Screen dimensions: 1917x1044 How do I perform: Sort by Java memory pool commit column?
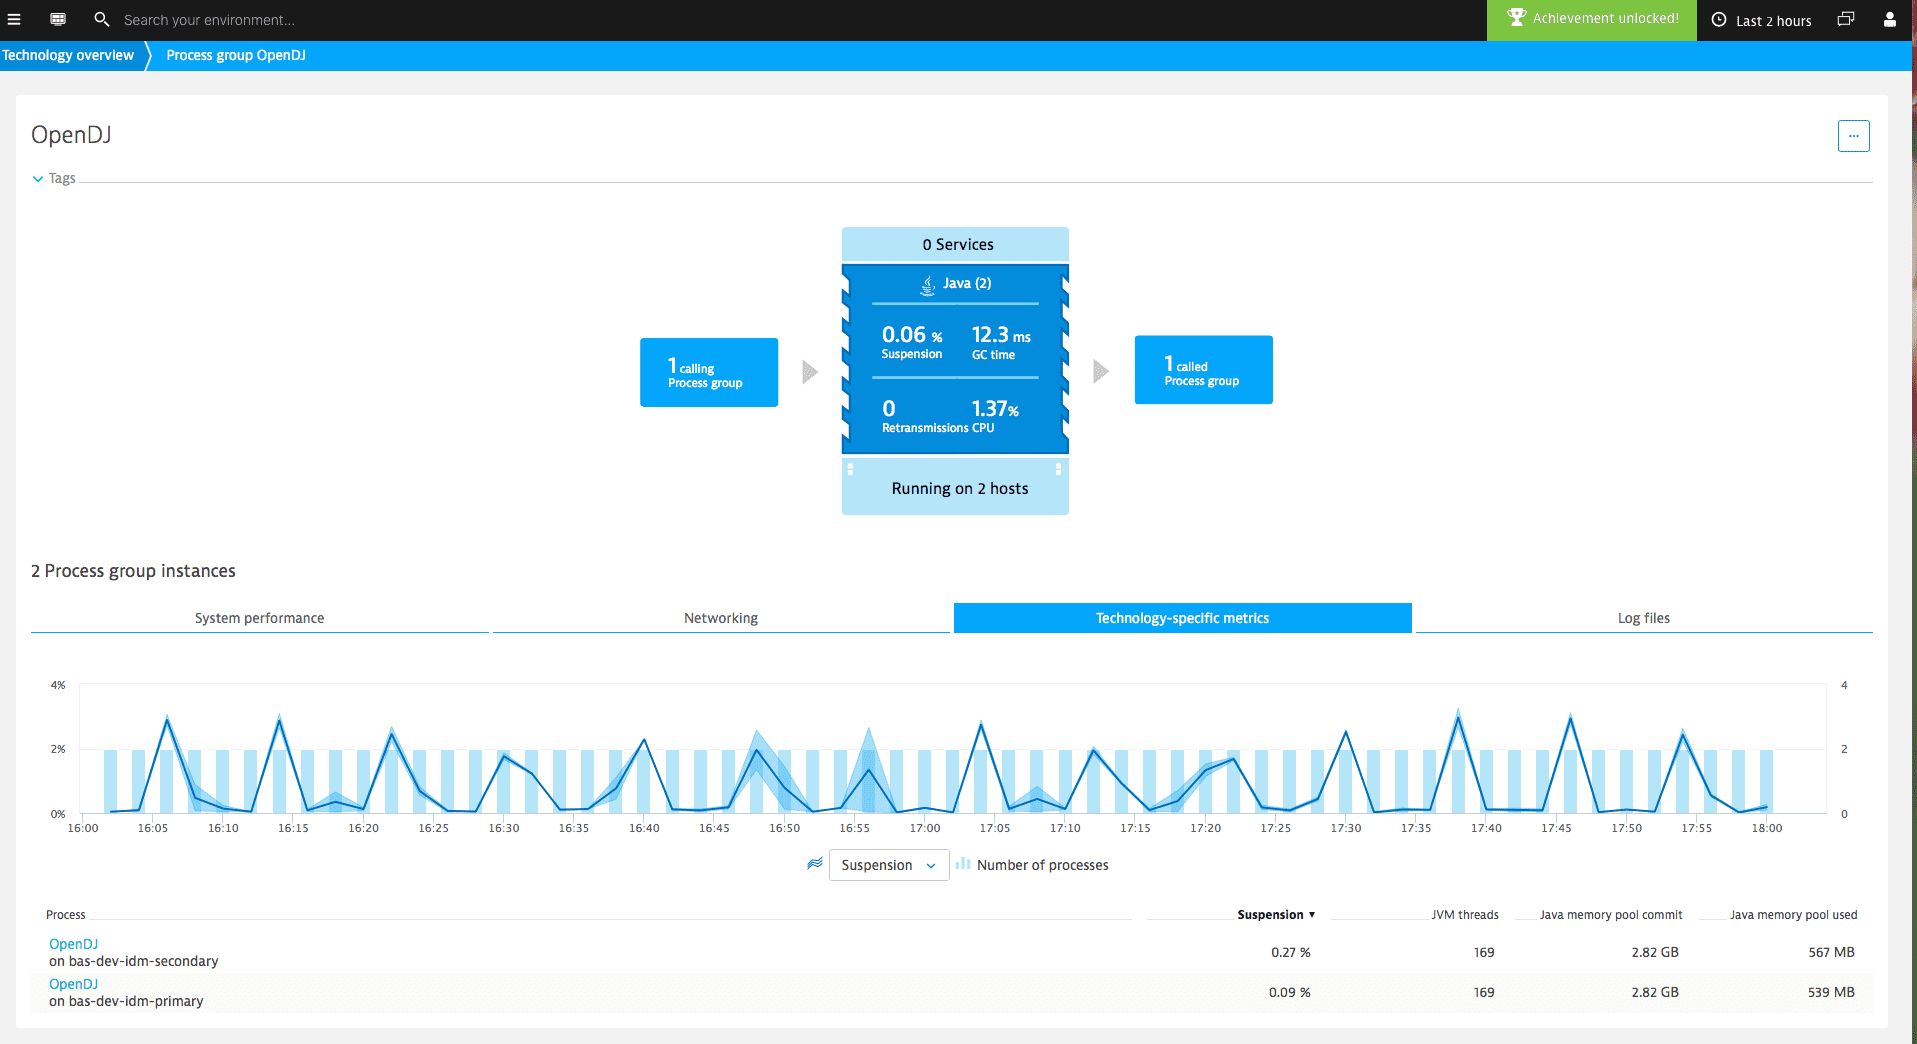1610,915
